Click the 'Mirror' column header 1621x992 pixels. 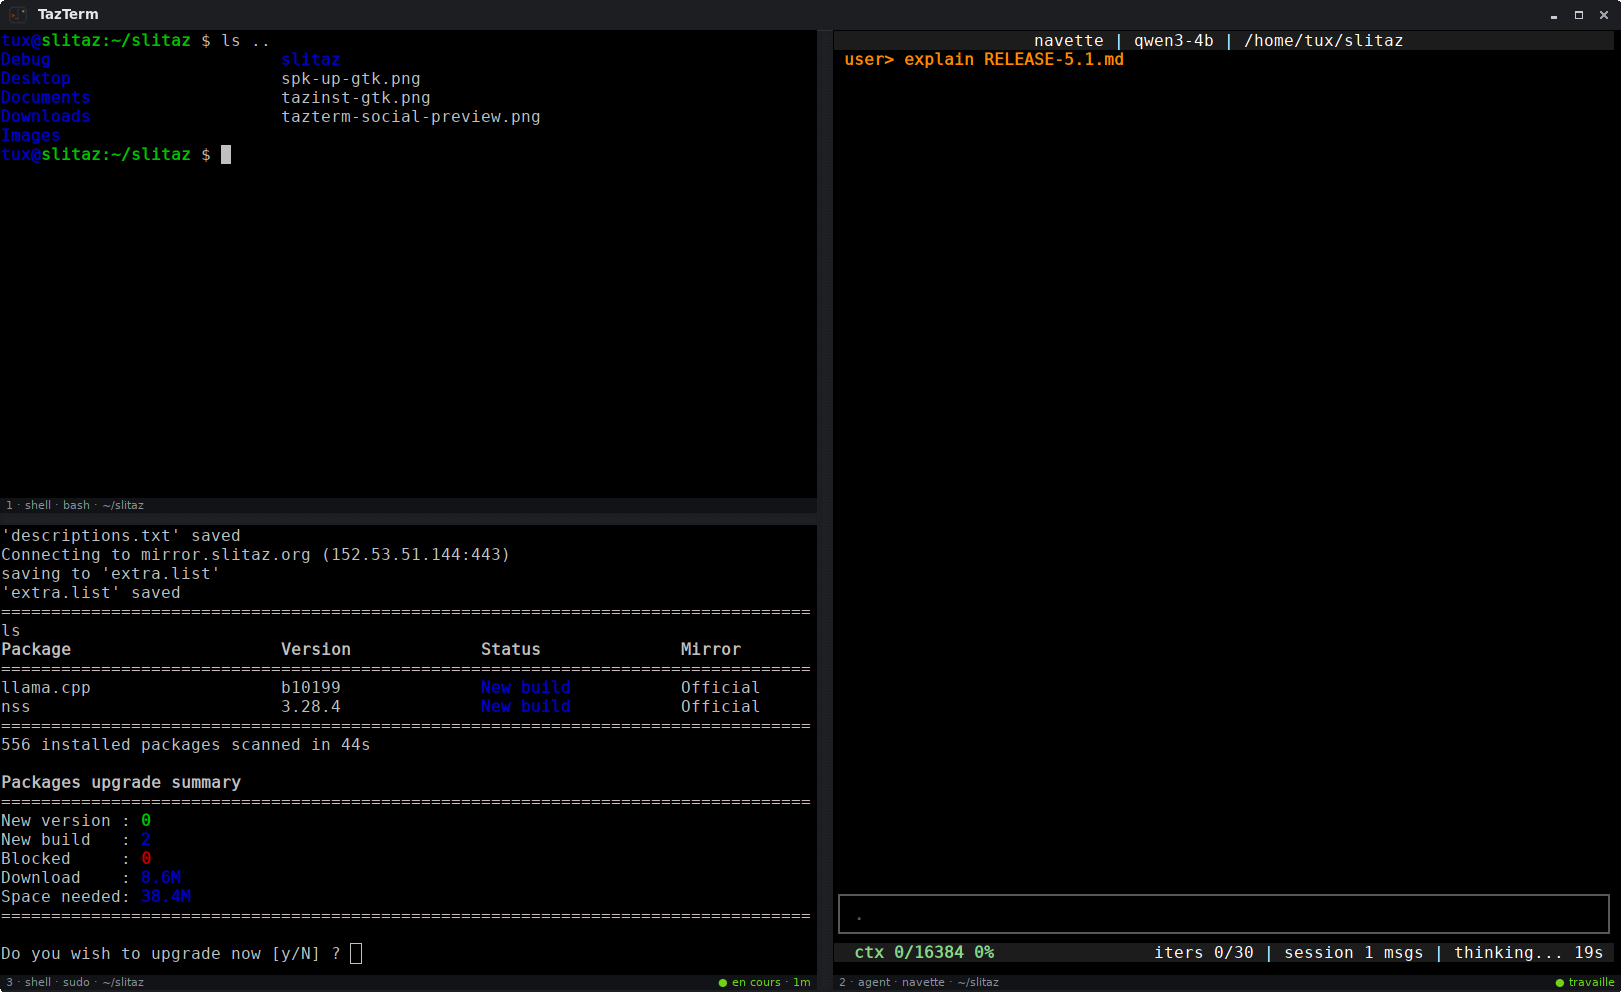711,650
